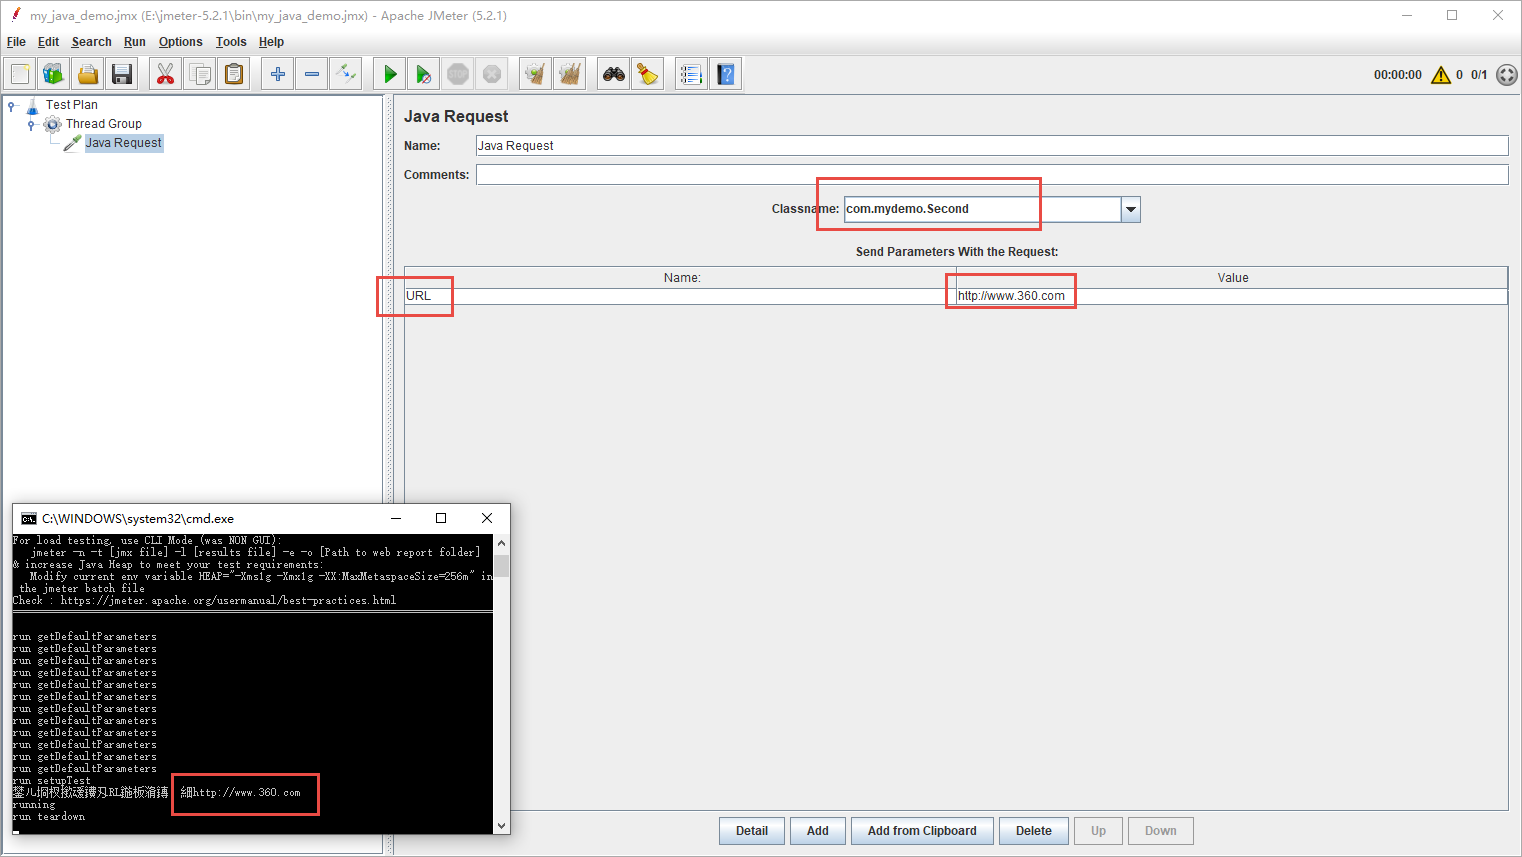Click the binoculars Search icon
The image size is (1522, 857).
(x=613, y=74)
